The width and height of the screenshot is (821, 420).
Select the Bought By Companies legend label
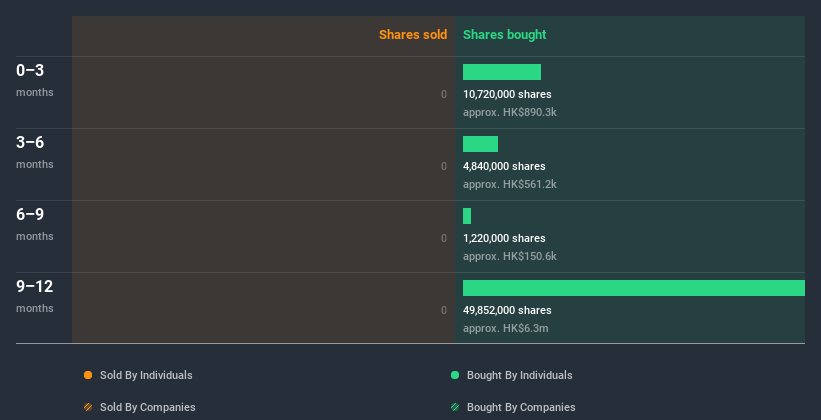(x=521, y=407)
